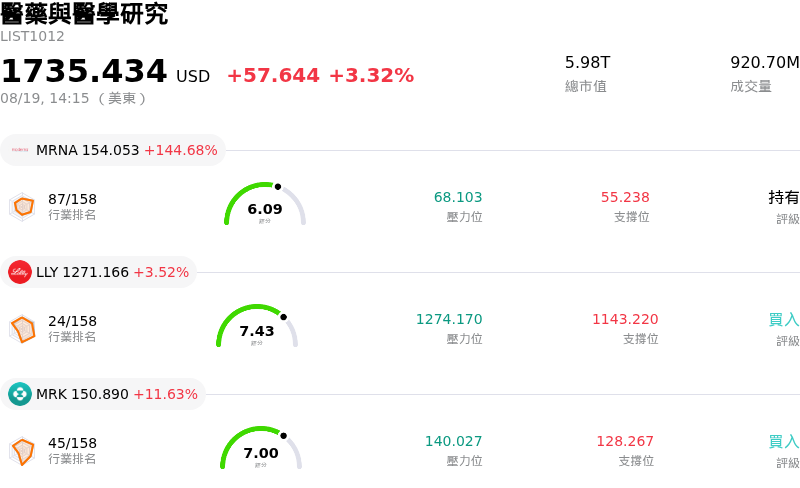Click the Moderna logo icon beside MRNA
800x488 pixels.
(x=20, y=150)
